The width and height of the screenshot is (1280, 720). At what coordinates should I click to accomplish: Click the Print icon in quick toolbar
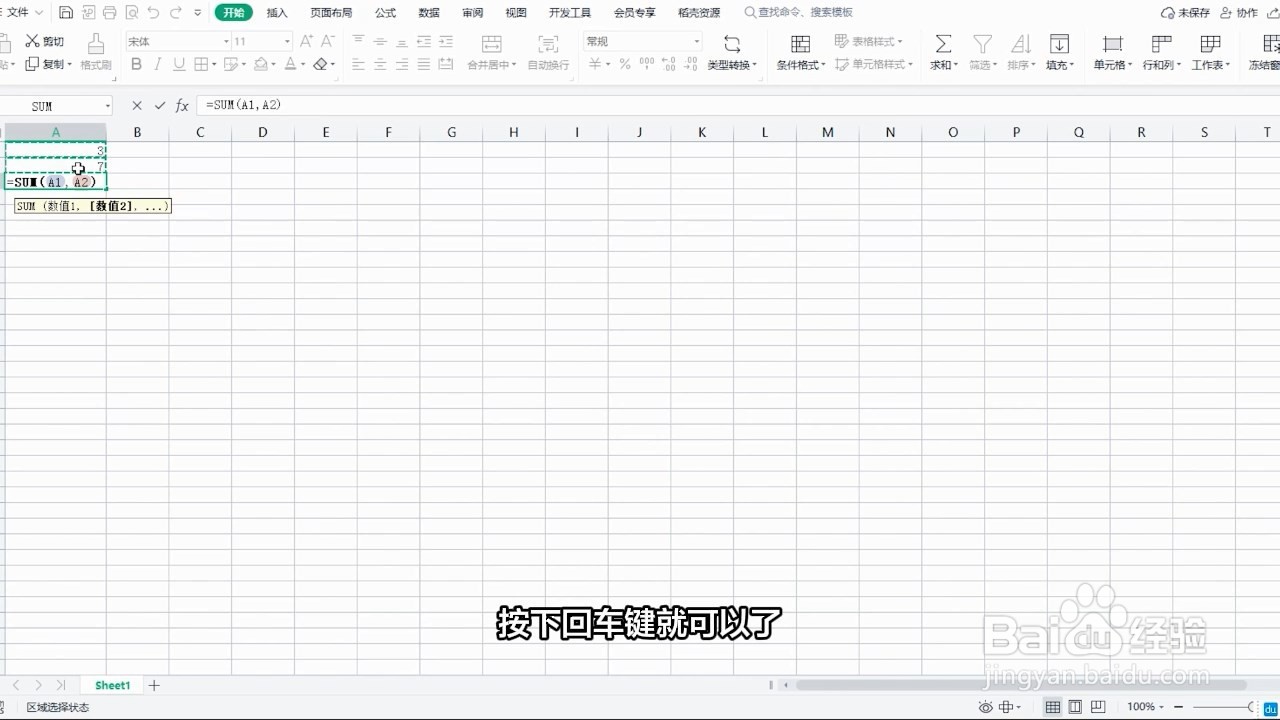(x=110, y=13)
